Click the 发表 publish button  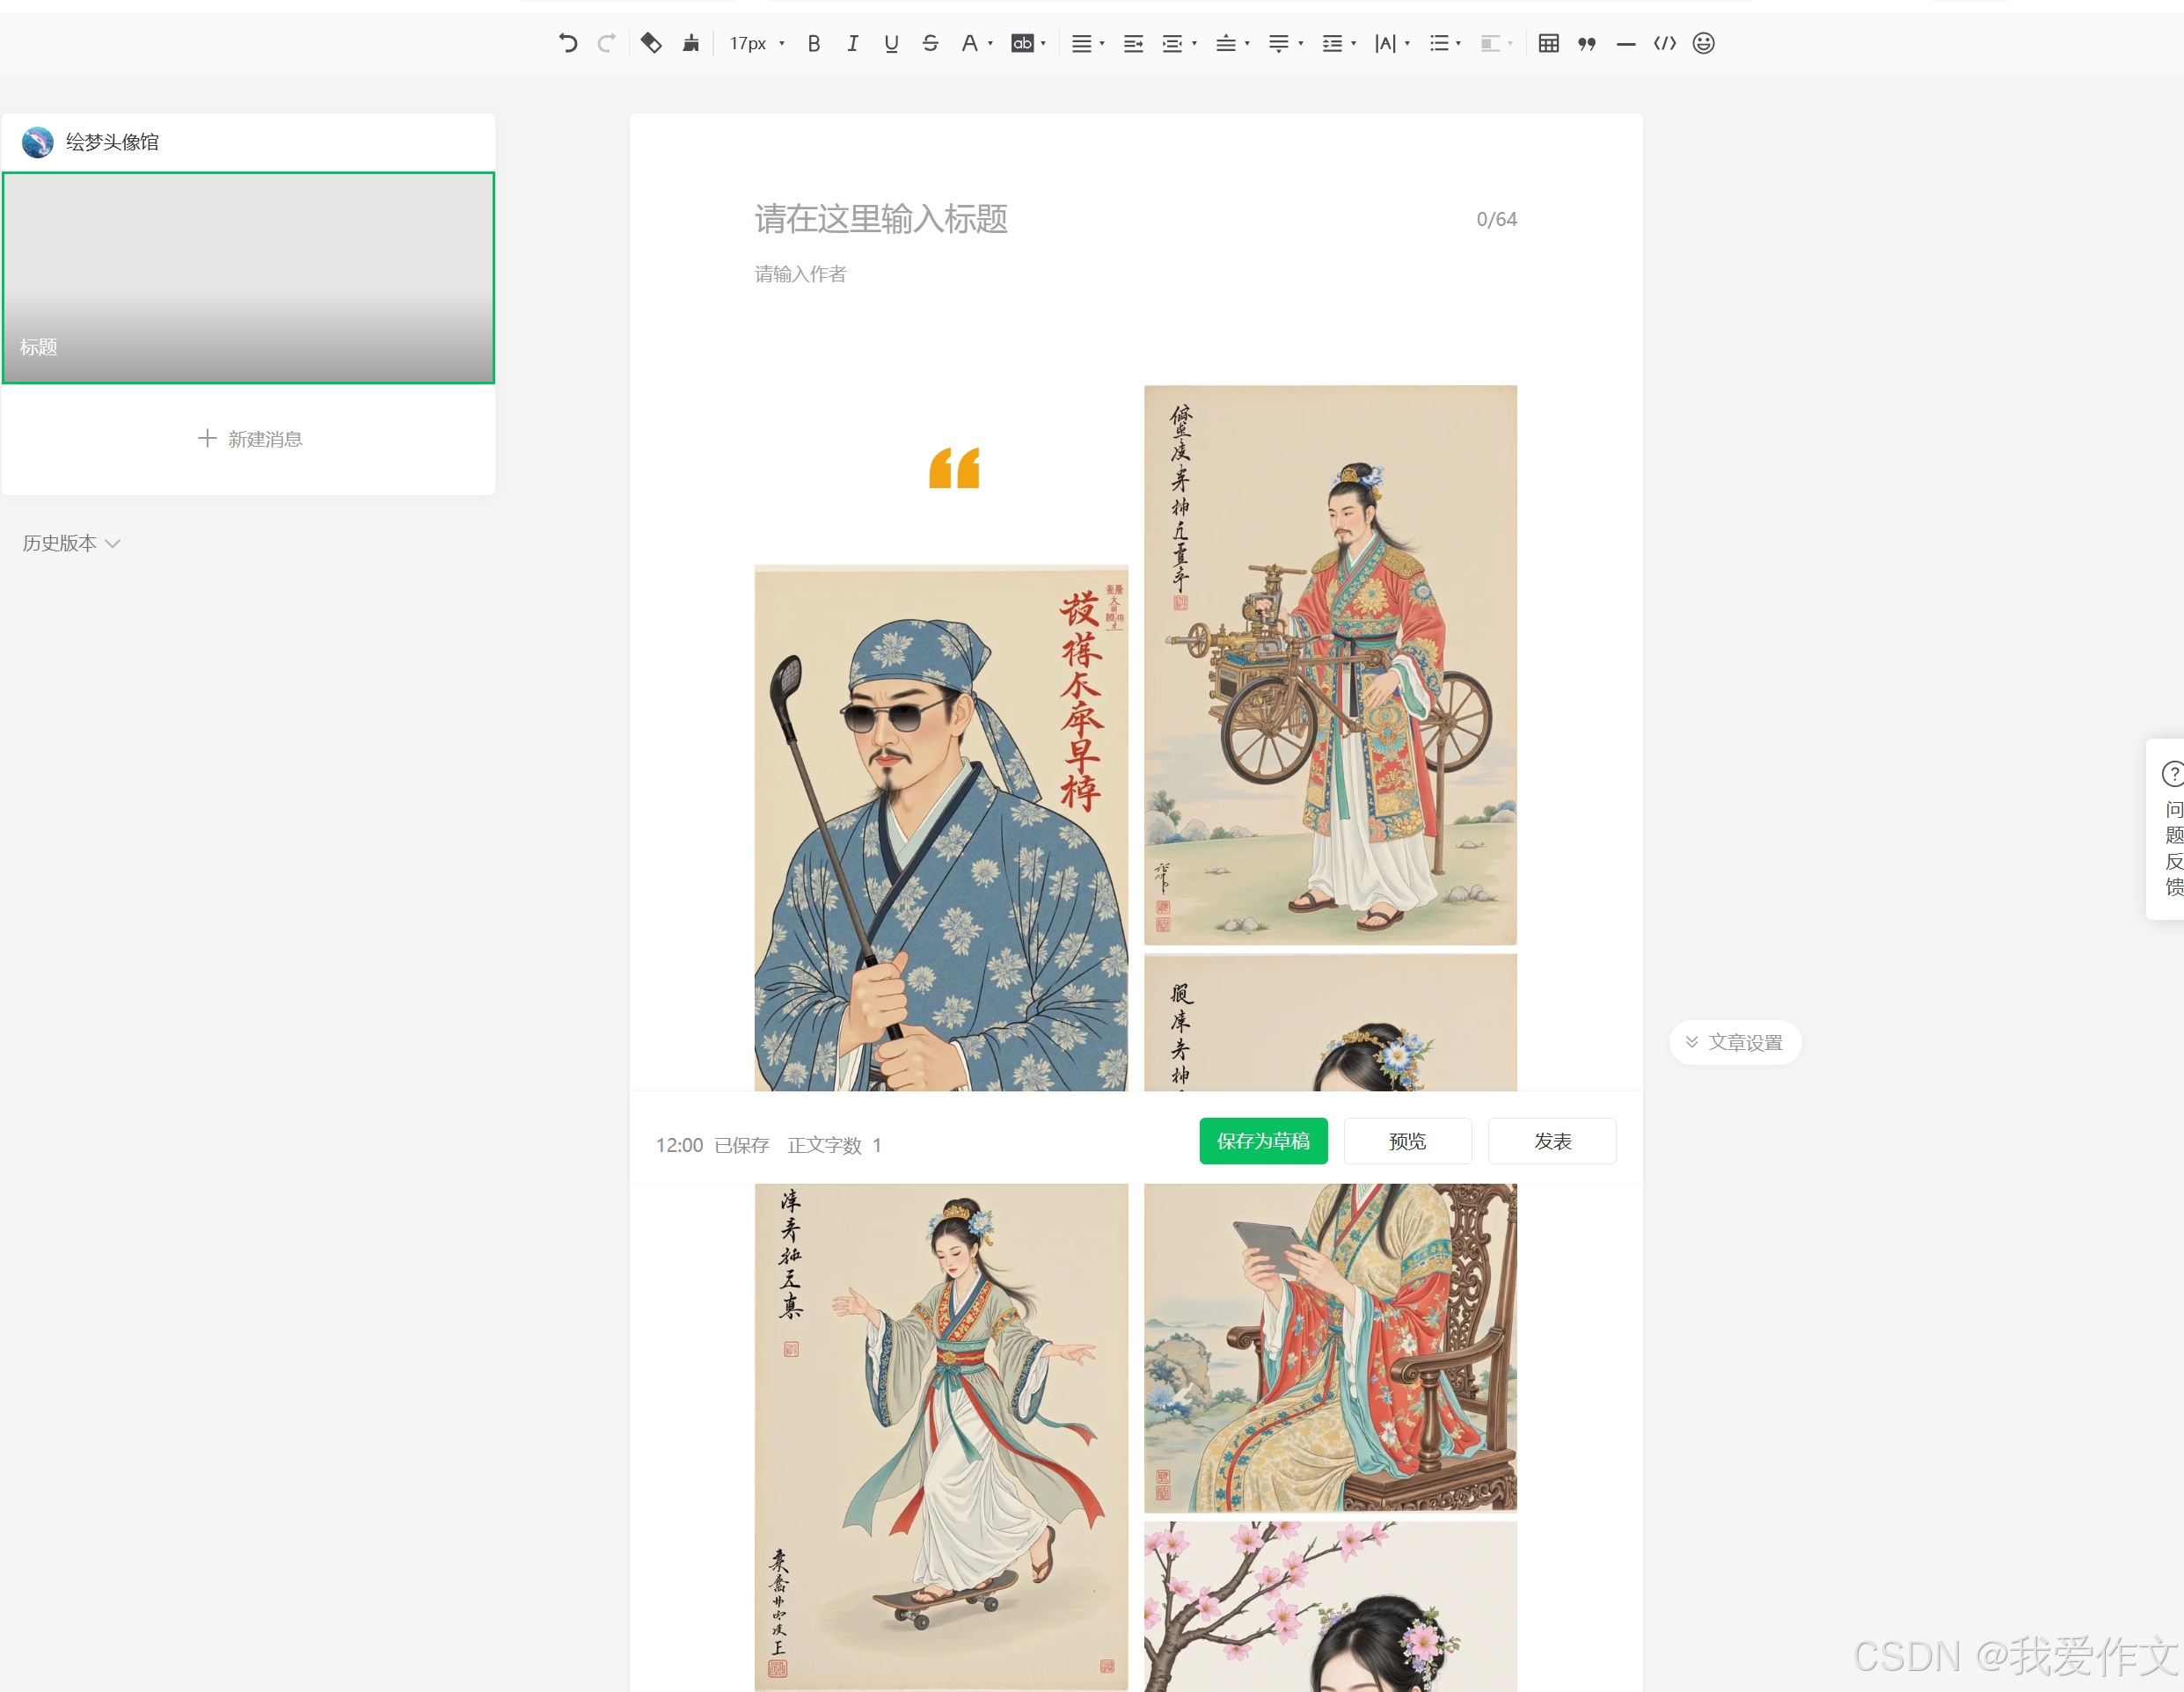pyautogui.click(x=1552, y=1141)
